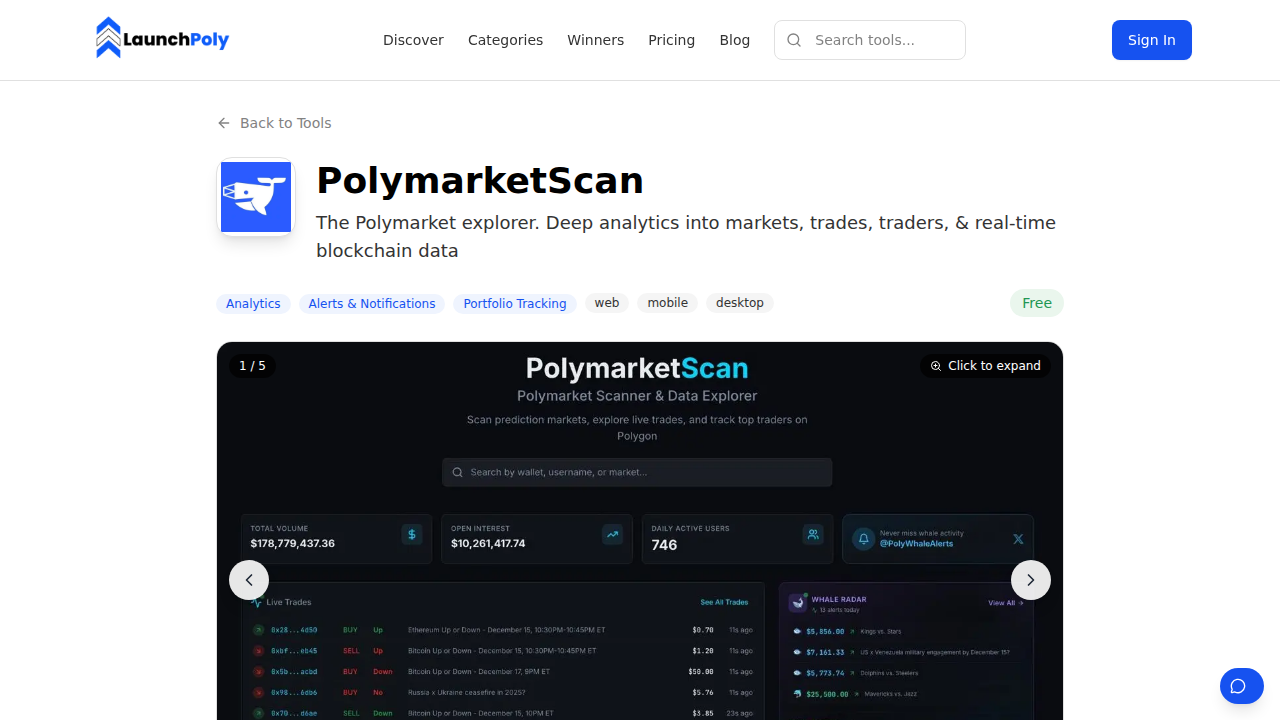
Task: Click the users icon on Daily Active Users card
Action: (812, 534)
